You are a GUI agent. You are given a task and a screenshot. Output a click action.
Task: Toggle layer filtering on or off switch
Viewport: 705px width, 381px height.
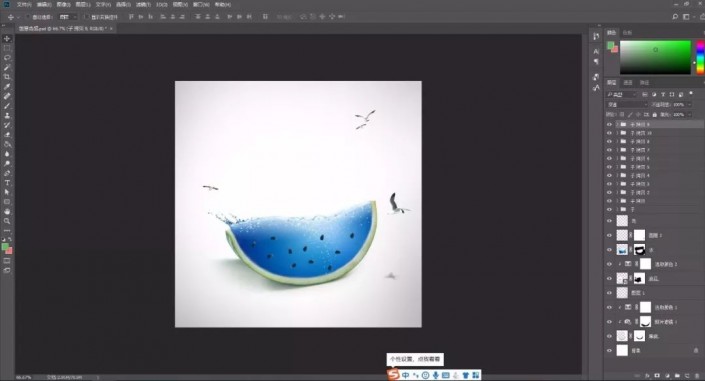(x=691, y=94)
